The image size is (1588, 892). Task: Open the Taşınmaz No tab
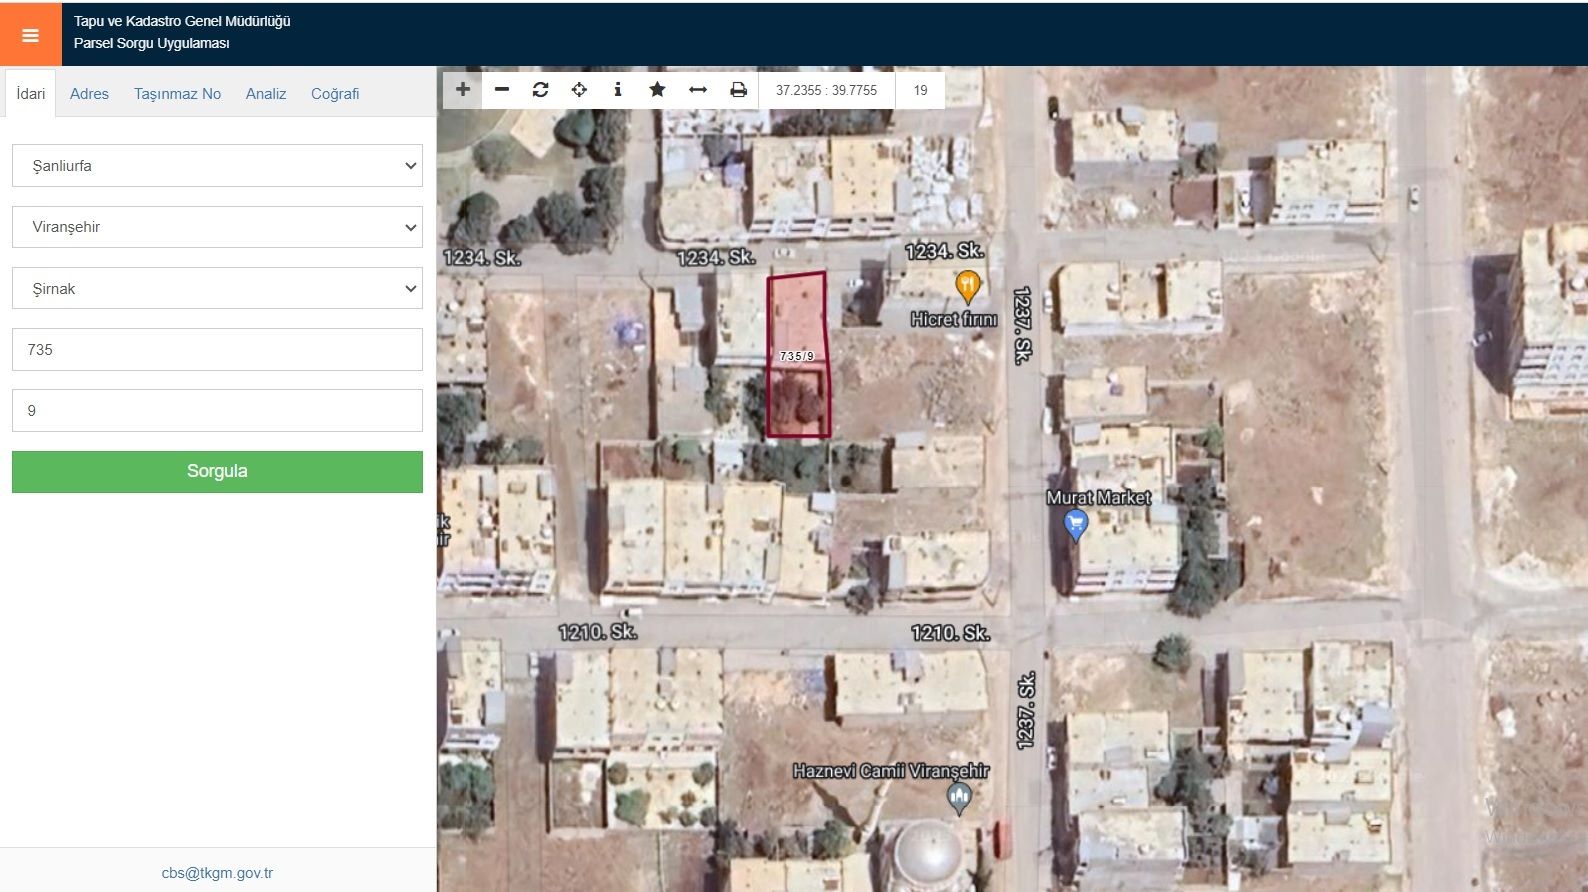click(177, 94)
